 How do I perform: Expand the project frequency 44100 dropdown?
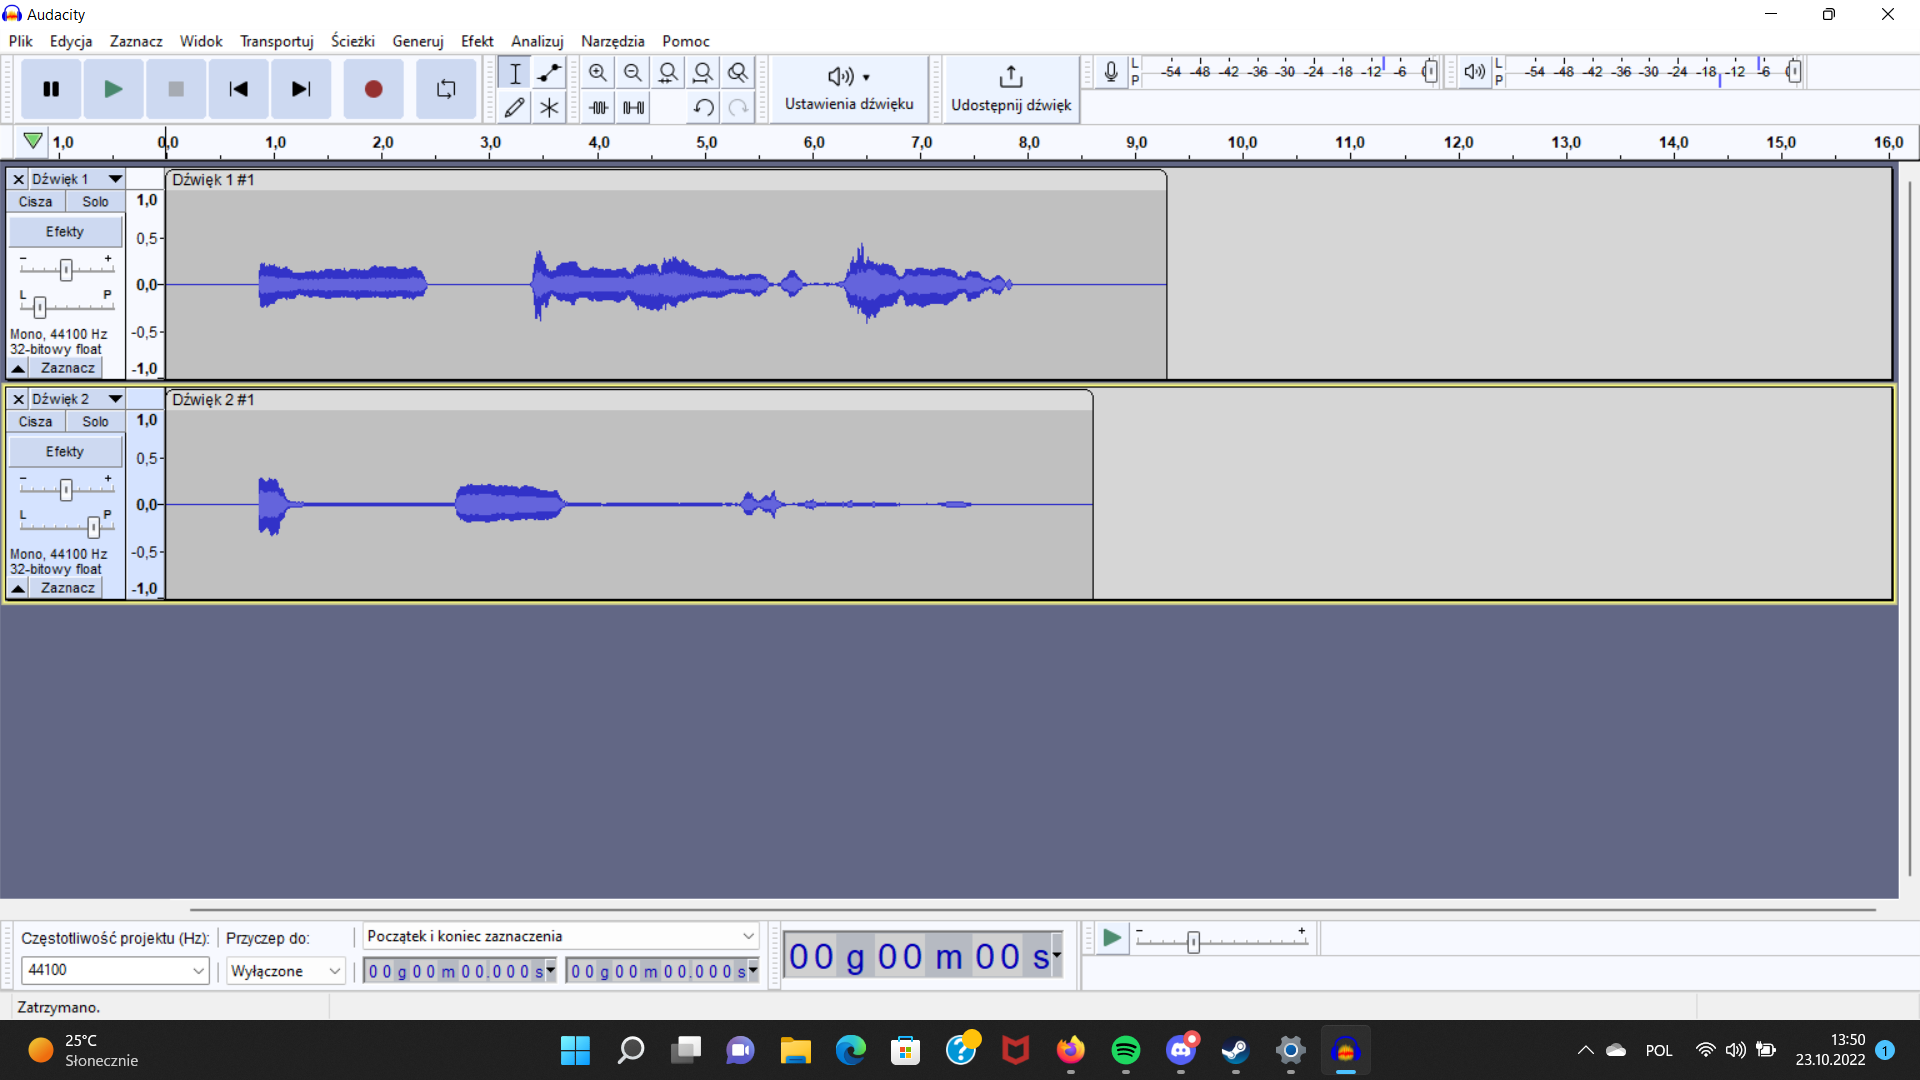click(198, 970)
